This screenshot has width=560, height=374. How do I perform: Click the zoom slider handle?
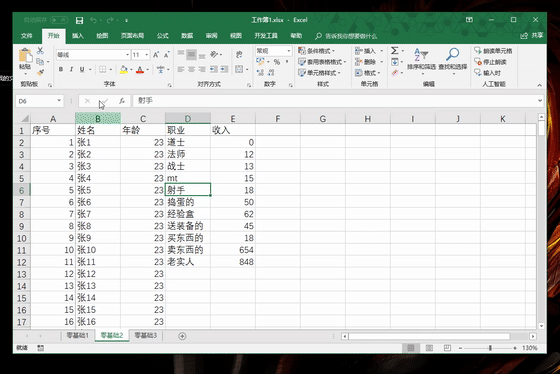[x=490, y=348]
